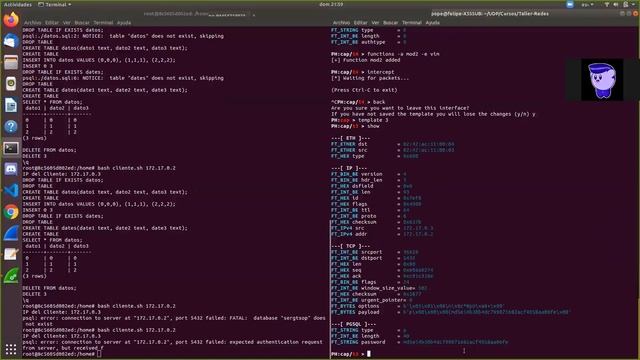Click '[*] Waiting for packets...' line
640x360 pixels.
pos(370,78)
